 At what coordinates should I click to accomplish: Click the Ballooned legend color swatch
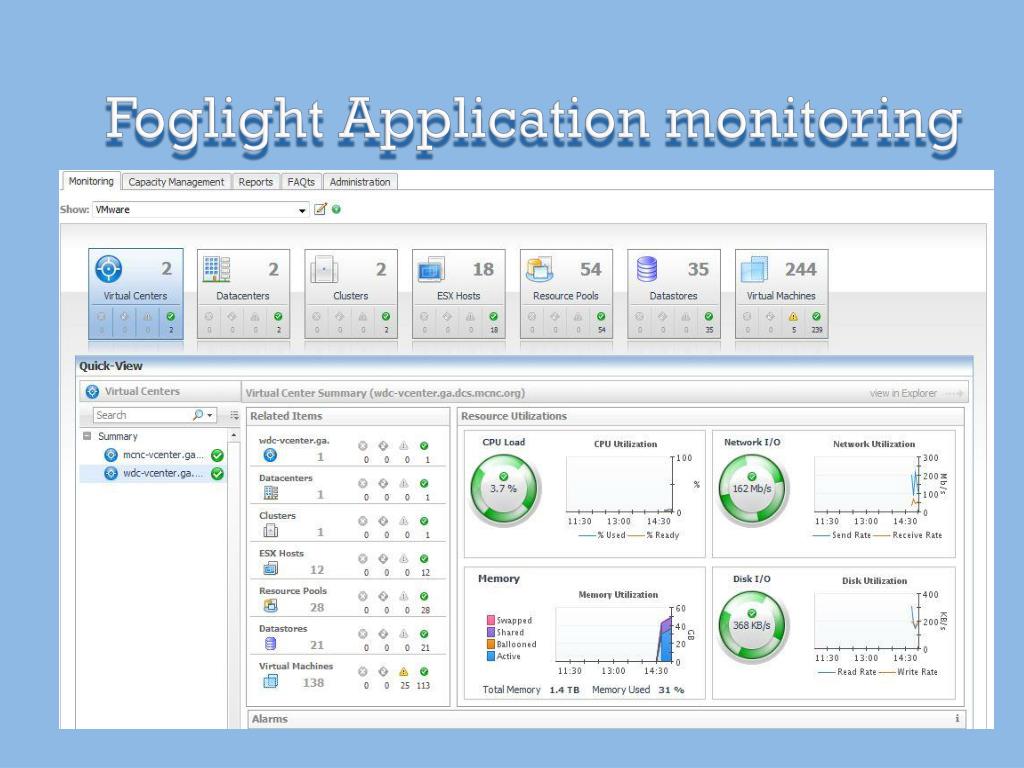click(490, 643)
